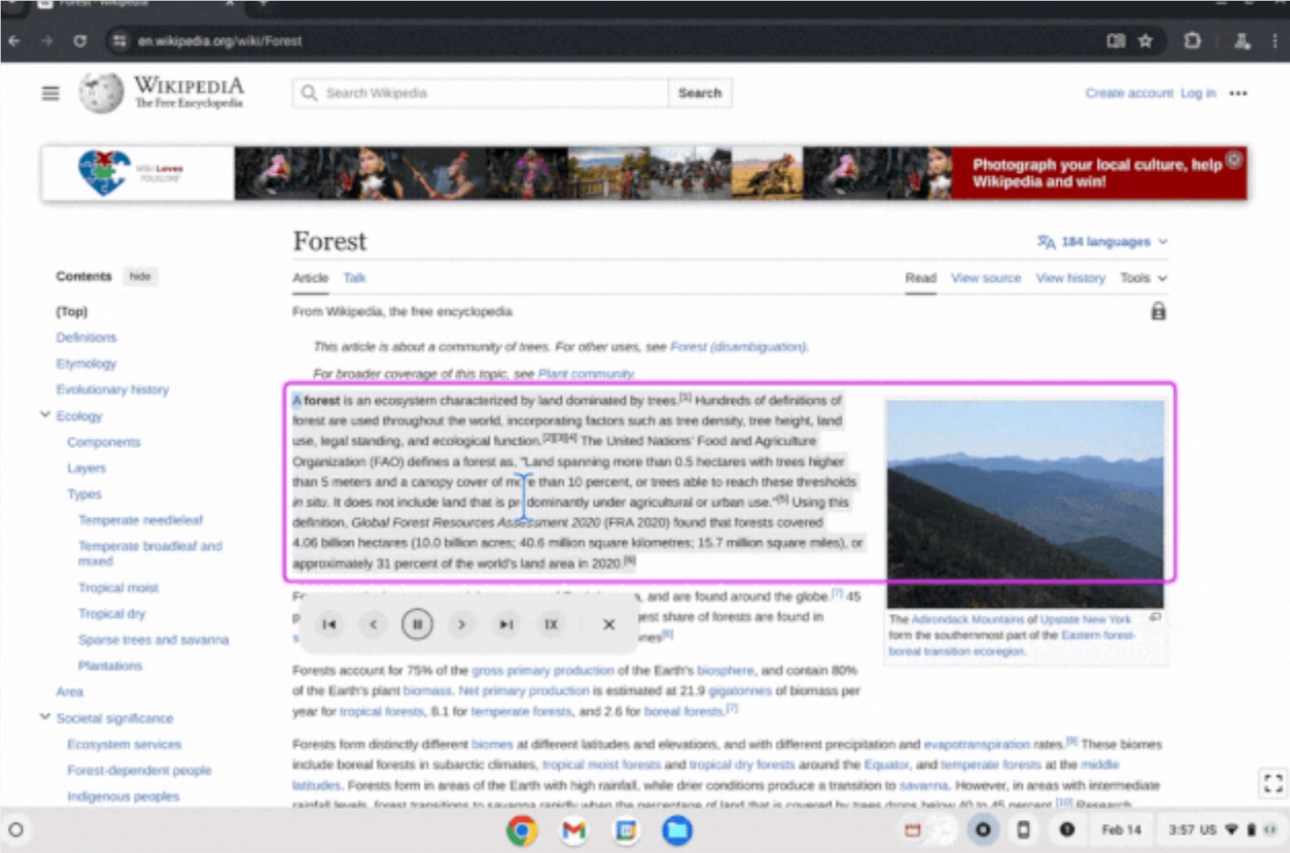Close the select-to-speak control bar
Image resolution: width=1290 pixels, height=853 pixels.
608,624
